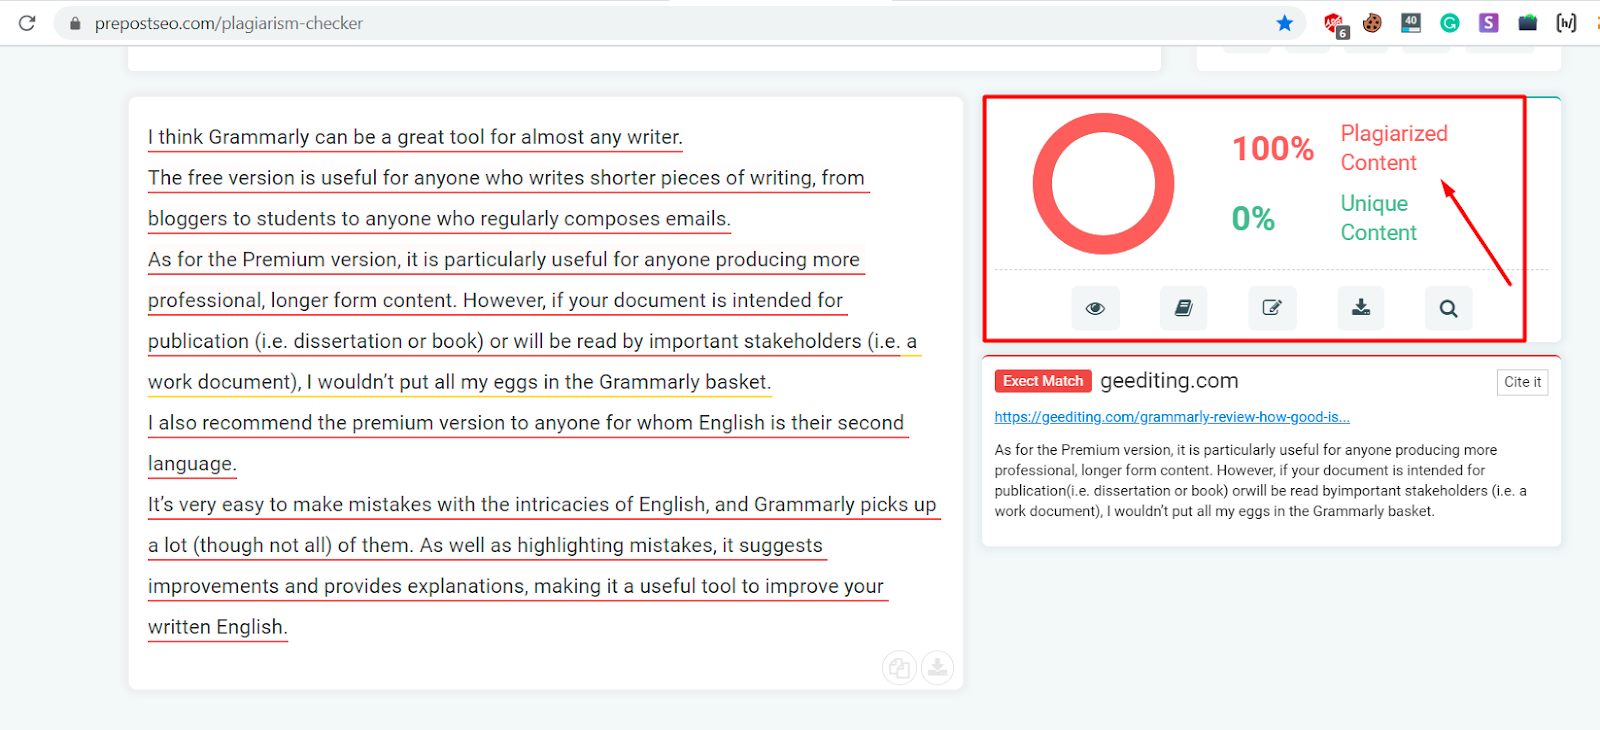The height and width of the screenshot is (730, 1600).
Task: Click line 'work document), I wouldn't put all my eggs'
Action: (459, 383)
